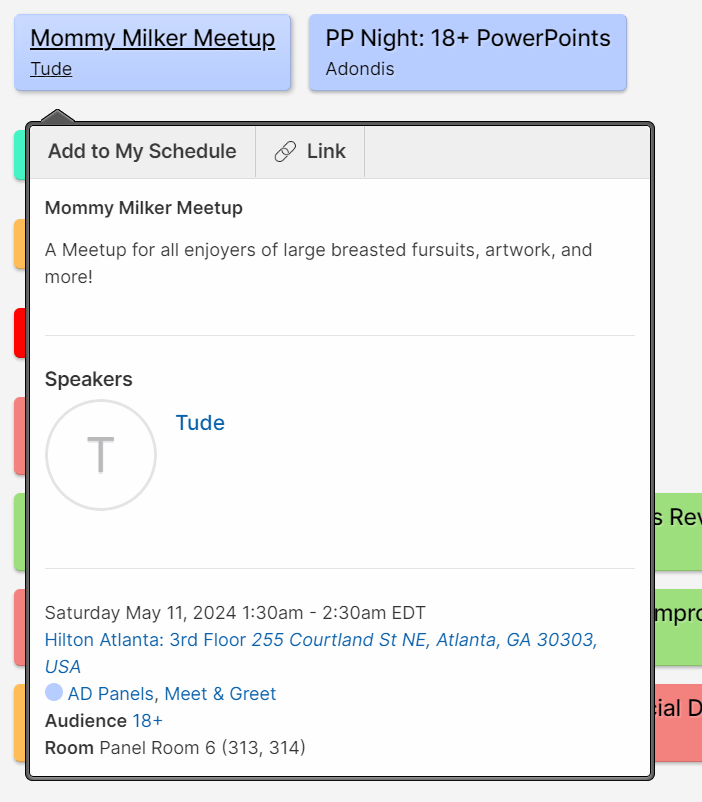Open Tude's speaker profile name link
The width and height of the screenshot is (702, 802).
200,423
